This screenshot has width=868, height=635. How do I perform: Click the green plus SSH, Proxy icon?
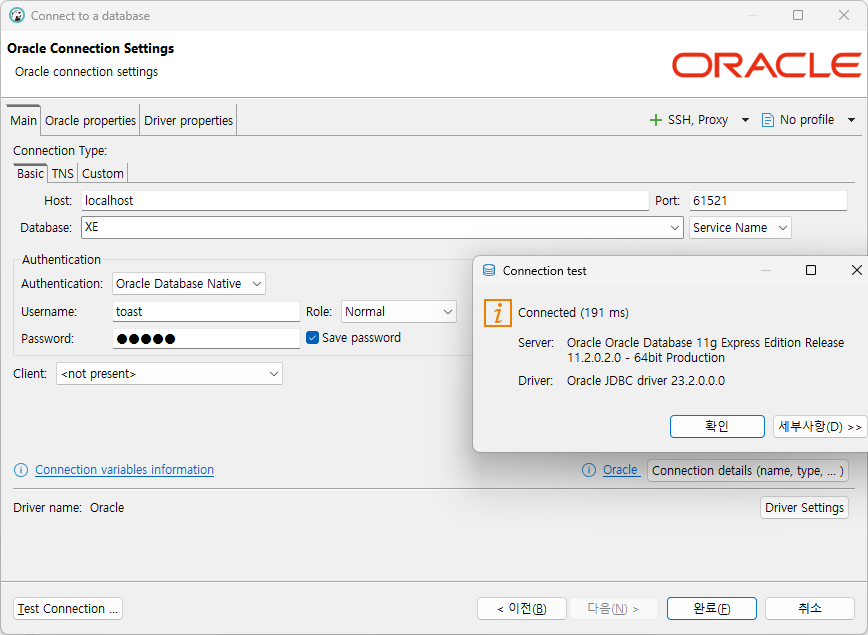point(655,120)
